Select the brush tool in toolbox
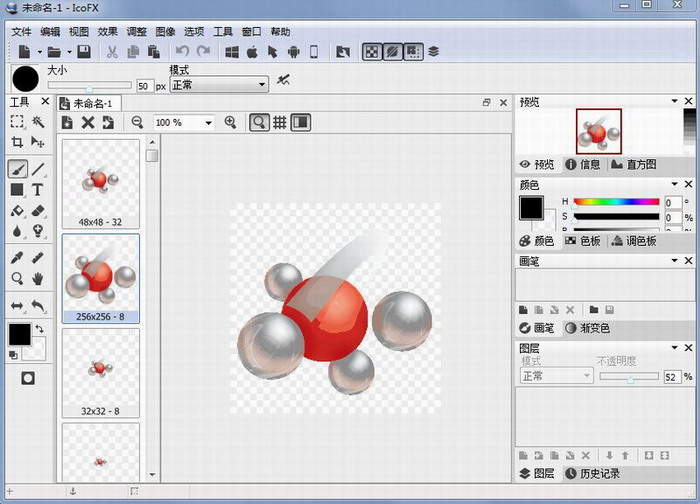The image size is (700, 504). (x=17, y=169)
